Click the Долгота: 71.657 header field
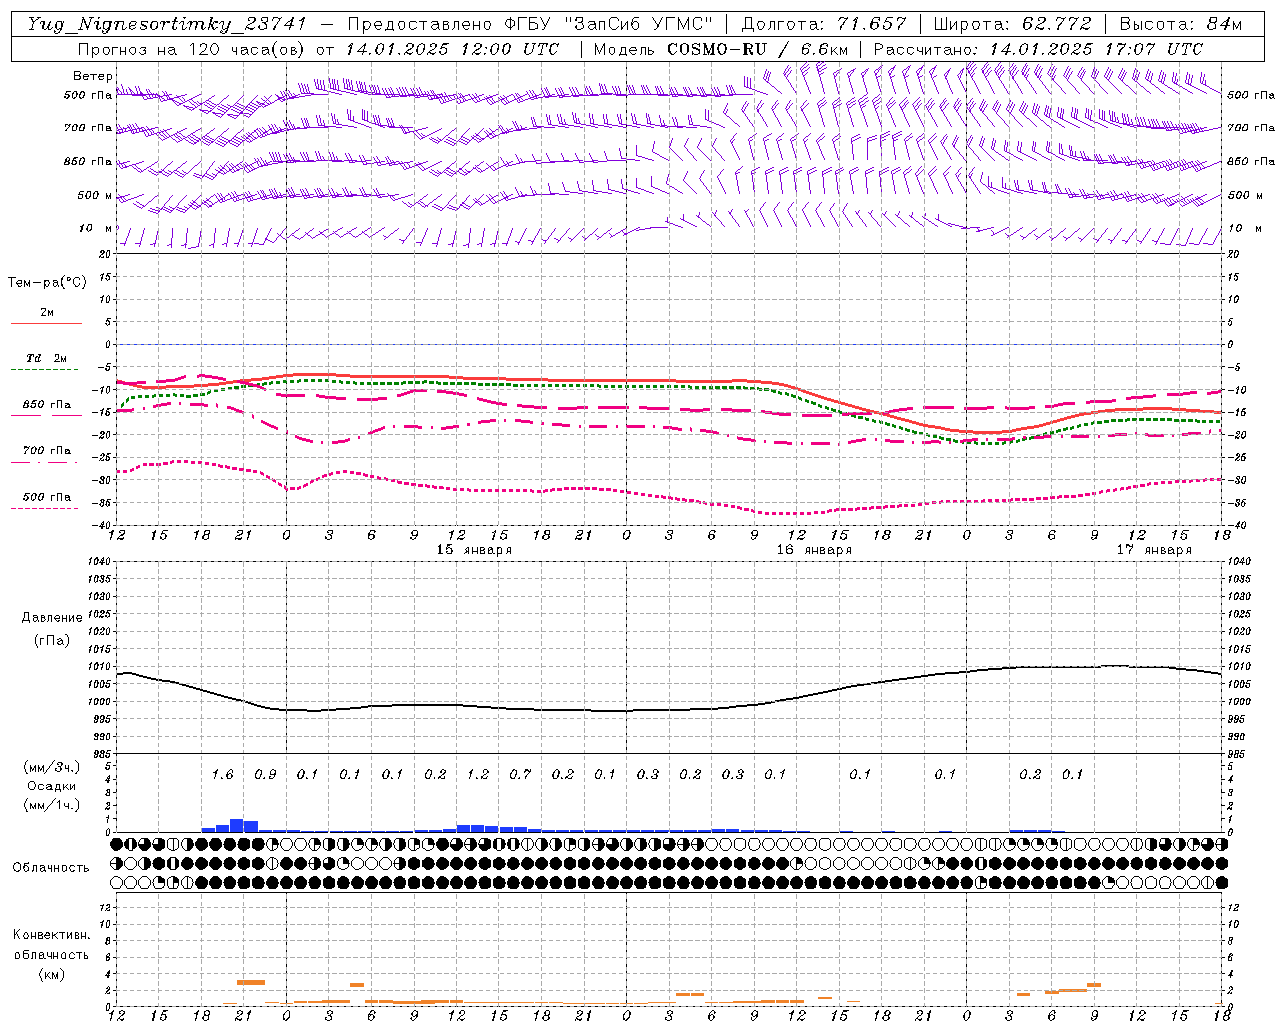The image size is (1280, 1024). [824, 24]
